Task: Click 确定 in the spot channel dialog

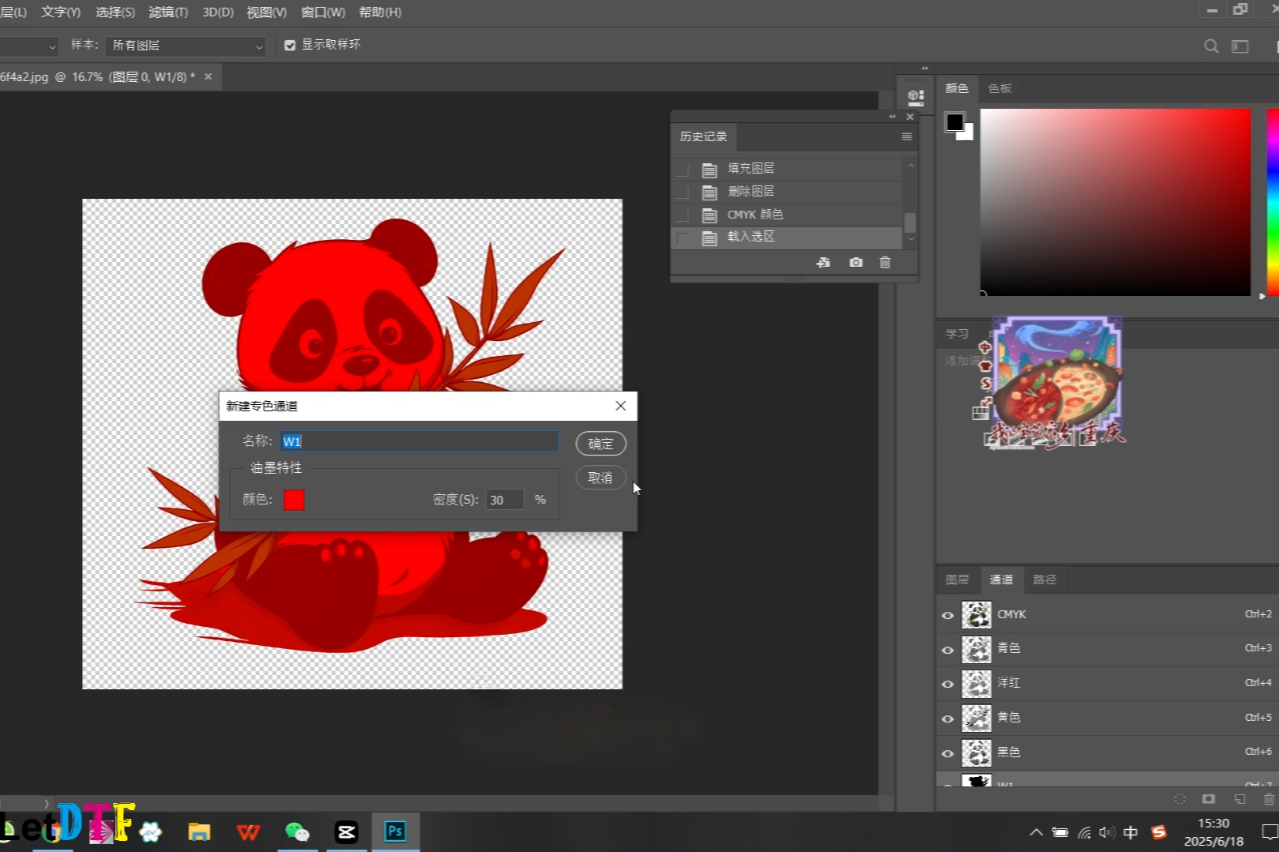Action: pos(600,443)
